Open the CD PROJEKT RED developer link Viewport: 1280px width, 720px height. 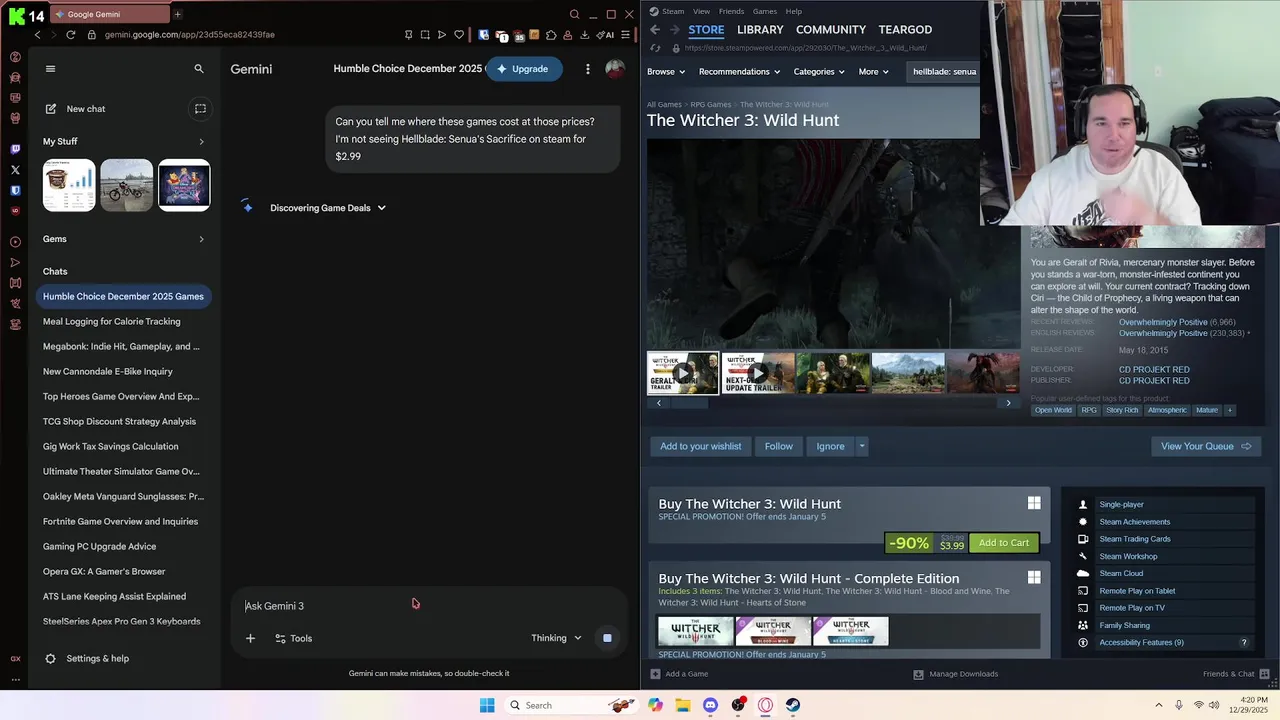1154,370
